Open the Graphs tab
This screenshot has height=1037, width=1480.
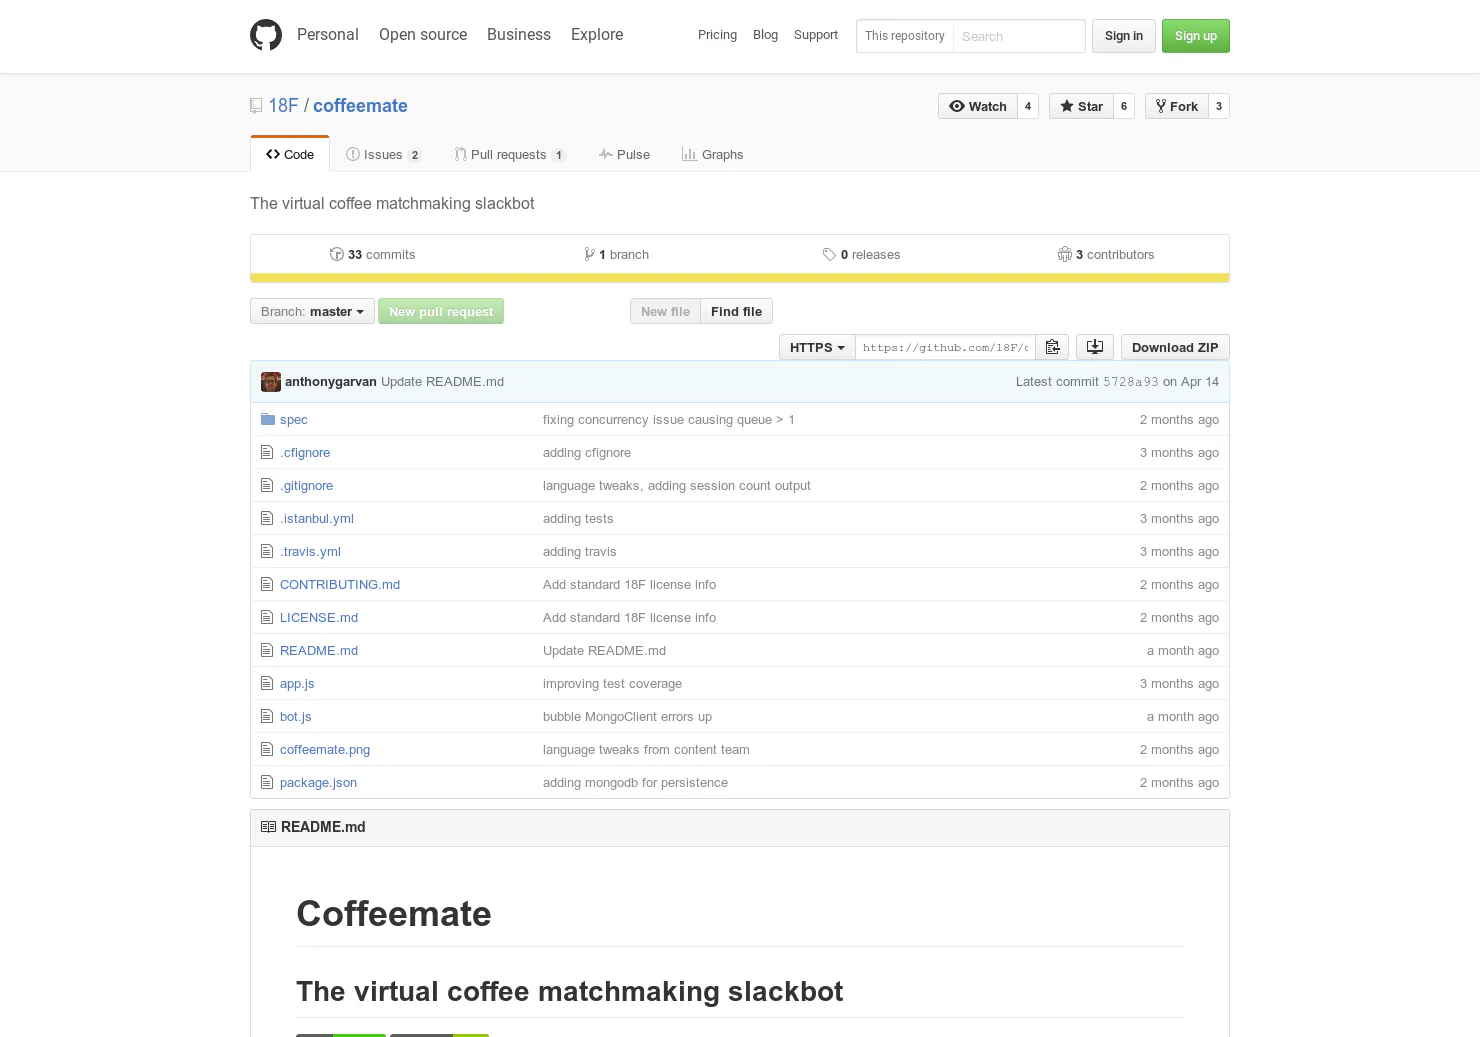pyautogui.click(x=712, y=154)
